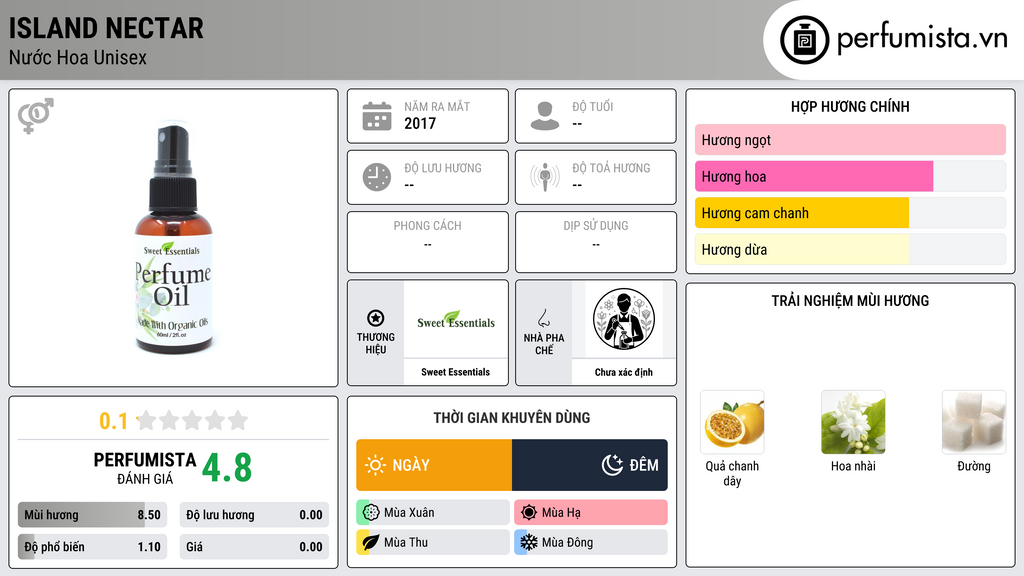
Task: Click the Dịp sử dụng card
Action: [596, 242]
